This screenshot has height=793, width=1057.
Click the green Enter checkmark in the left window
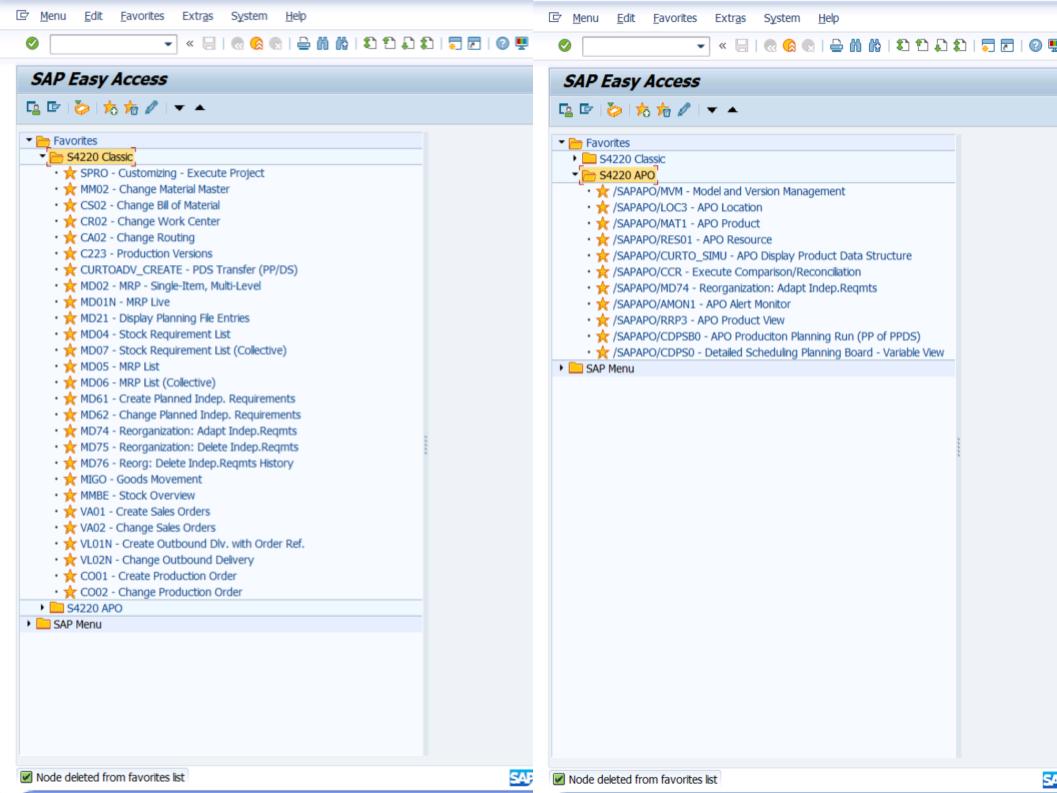32,44
